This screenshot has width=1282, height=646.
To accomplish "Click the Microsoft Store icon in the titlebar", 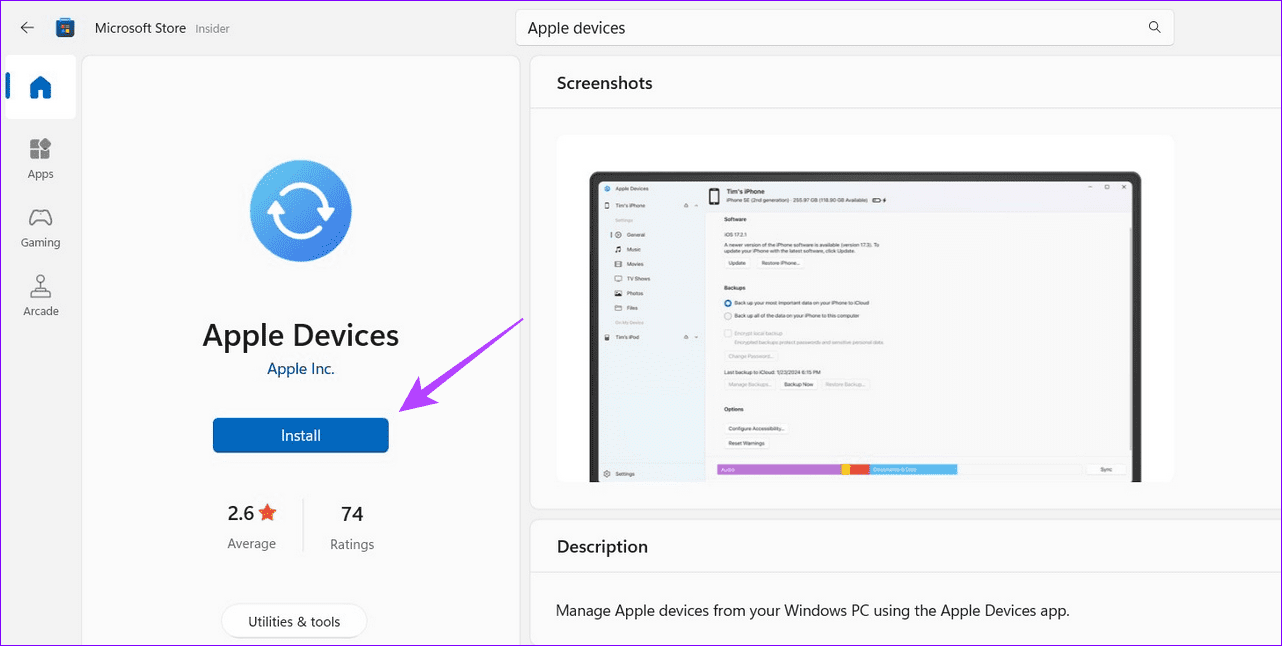I will [x=64, y=27].
